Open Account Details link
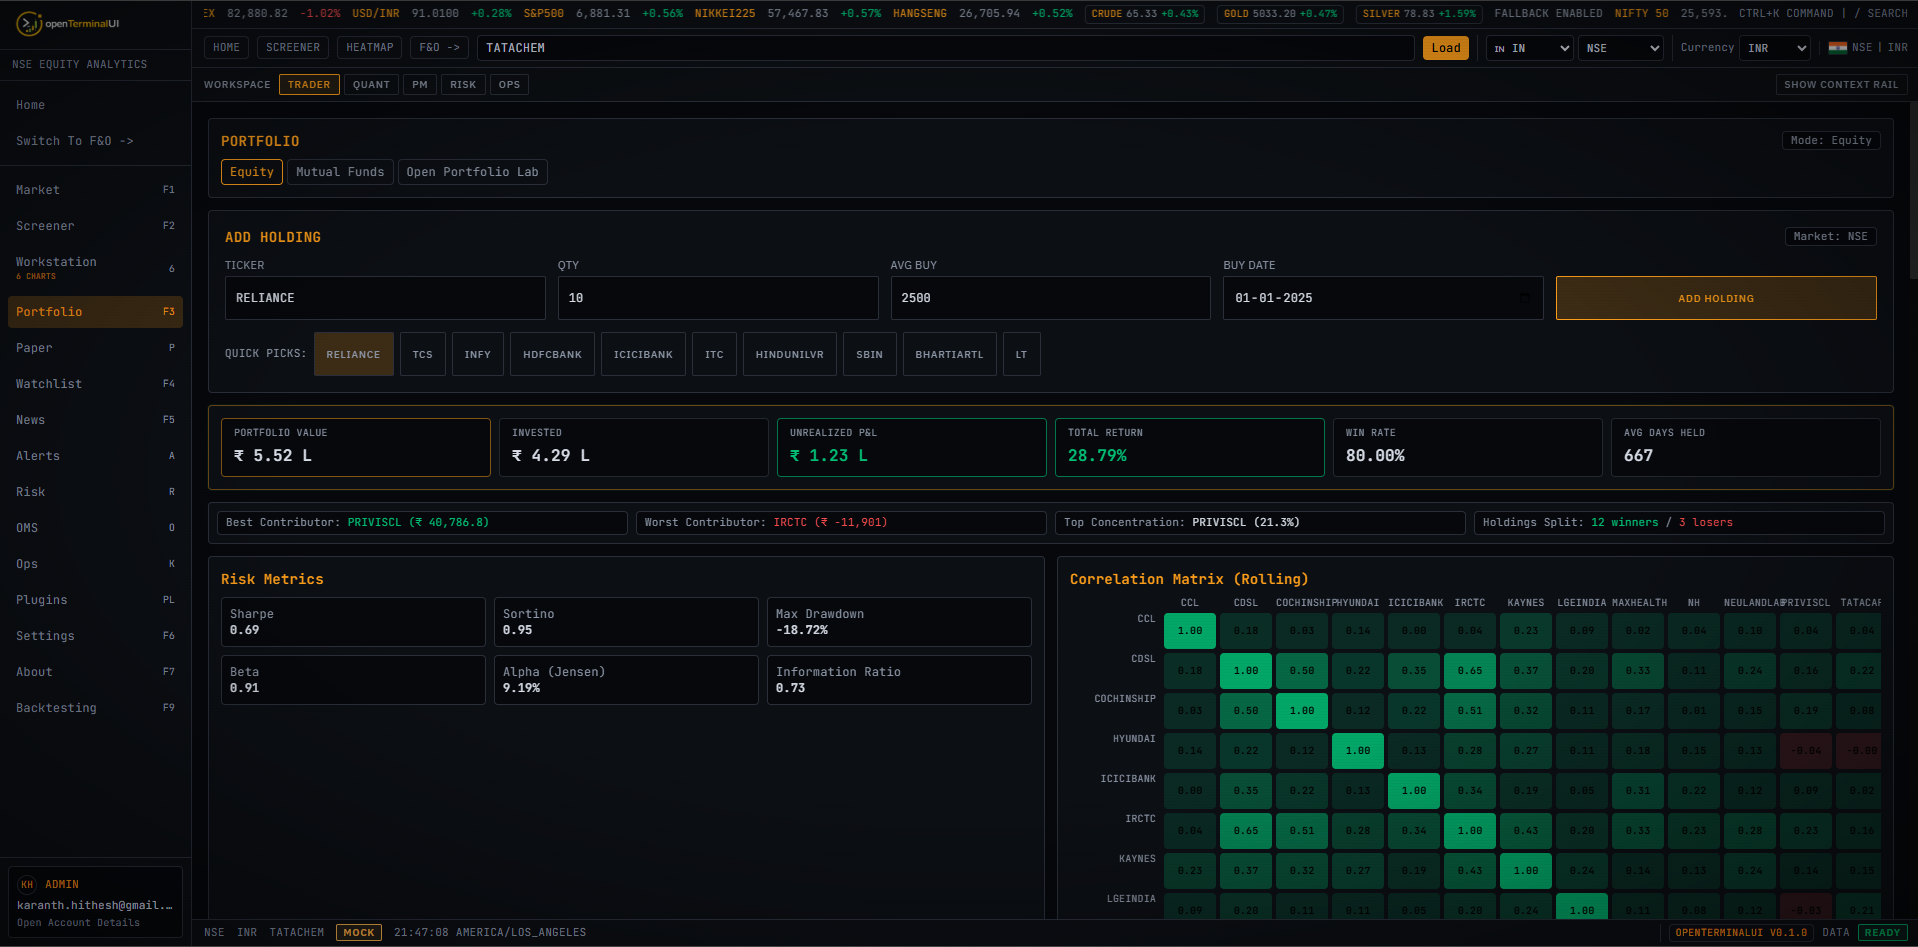Screen dimensions: 1918x947 78,923
